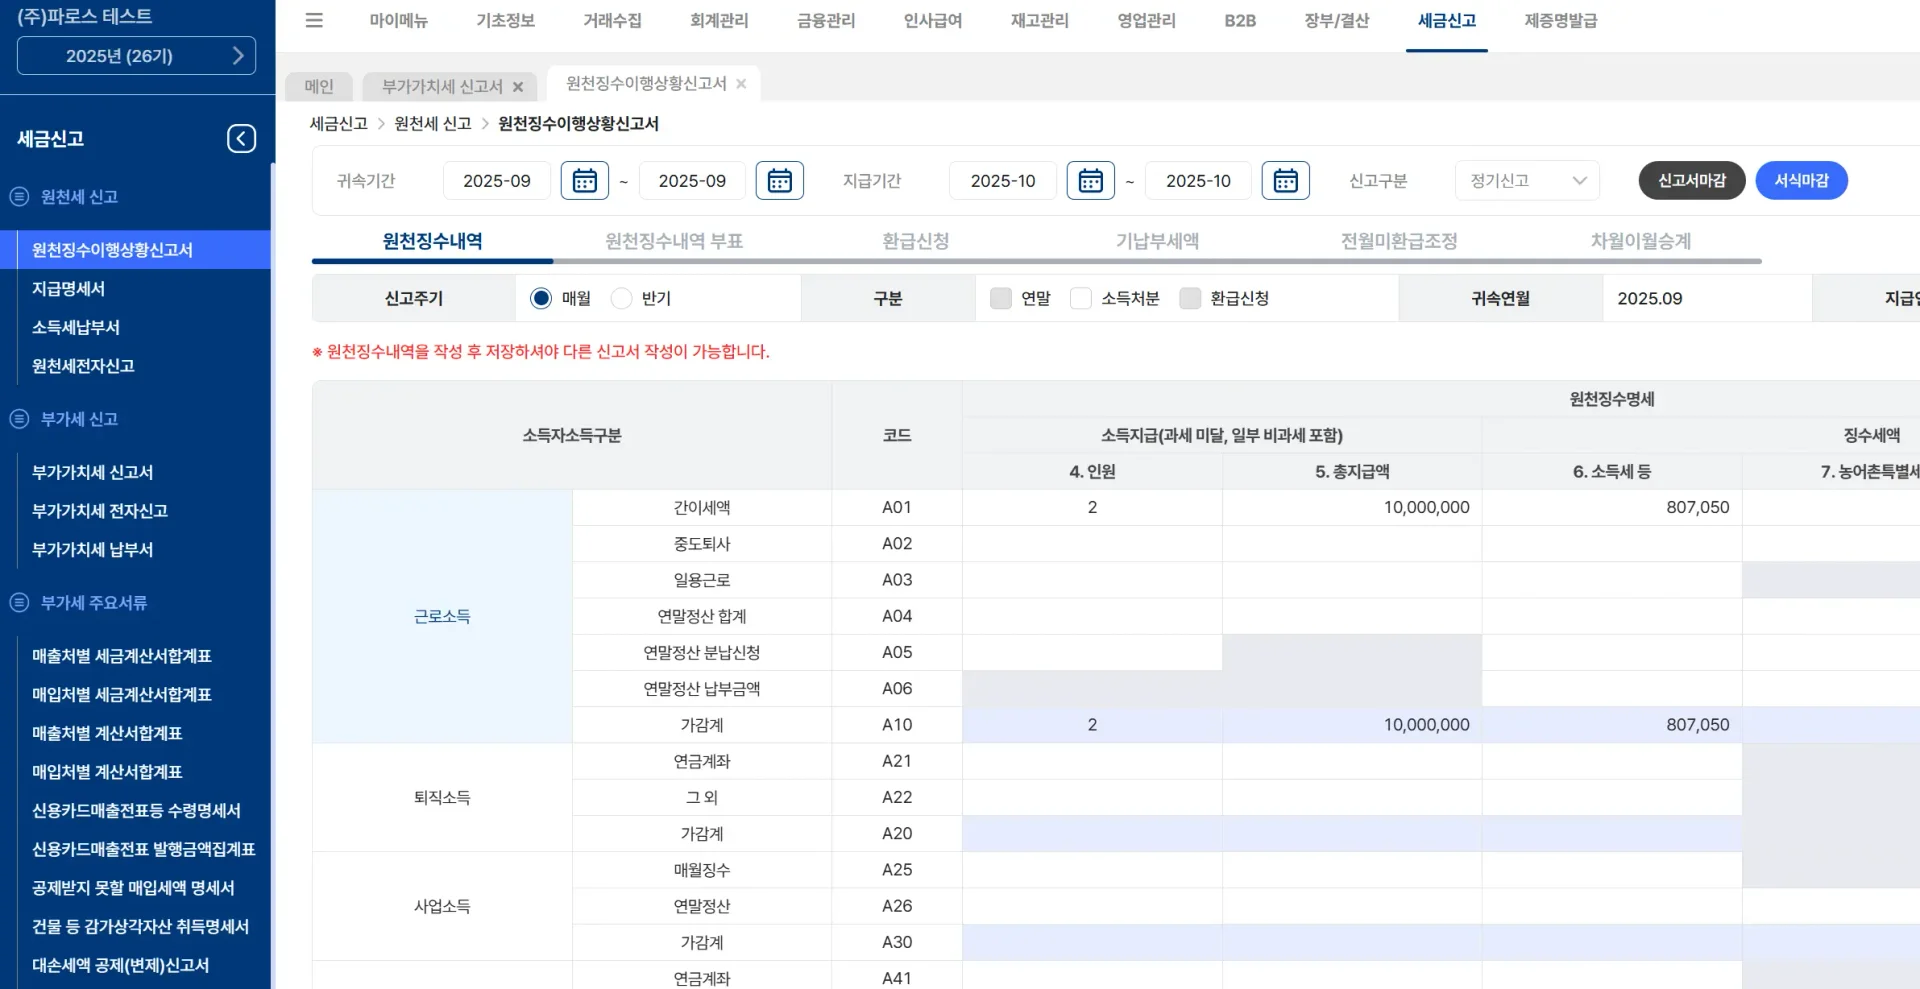
Task: Open the hamburger menu icon
Action: tap(314, 21)
